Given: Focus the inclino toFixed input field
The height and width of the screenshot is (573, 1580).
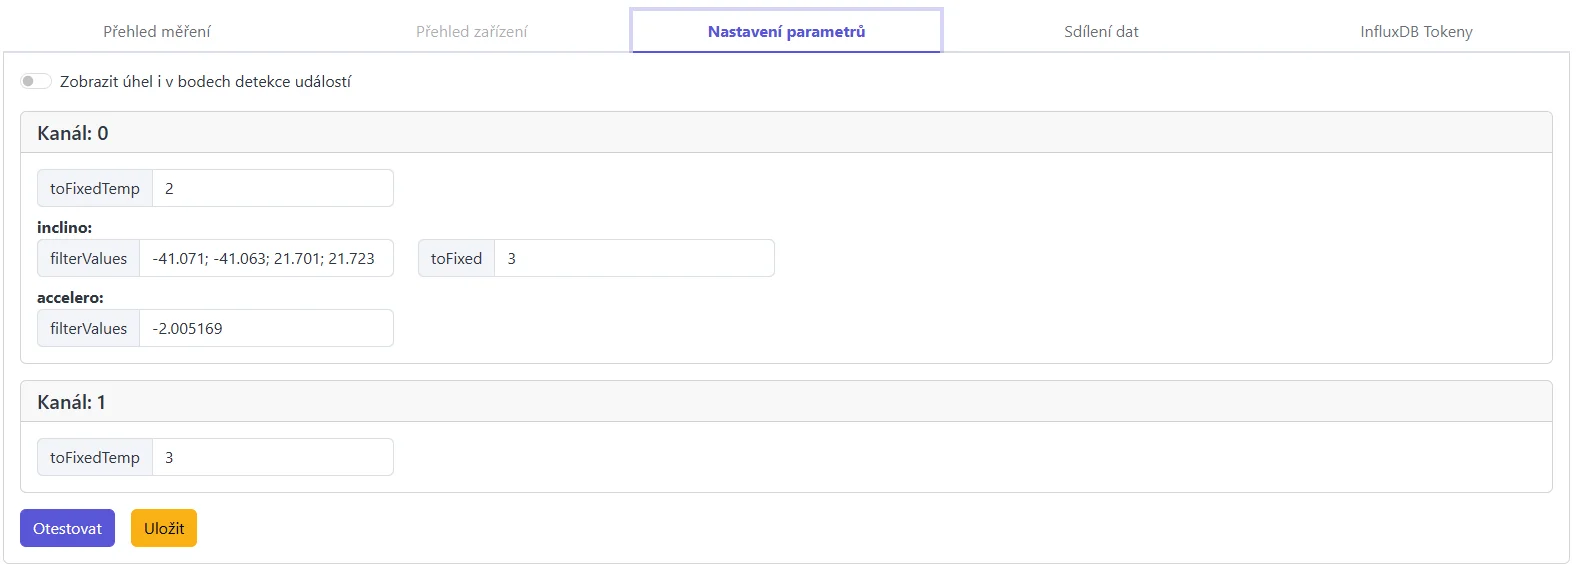Looking at the screenshot, I should (x=634, y=258).
